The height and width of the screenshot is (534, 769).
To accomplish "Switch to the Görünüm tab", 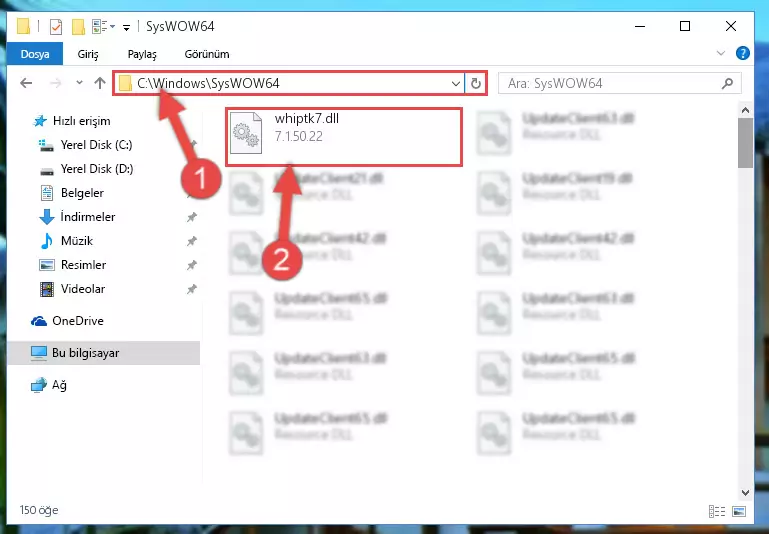I will click(206, 54).
